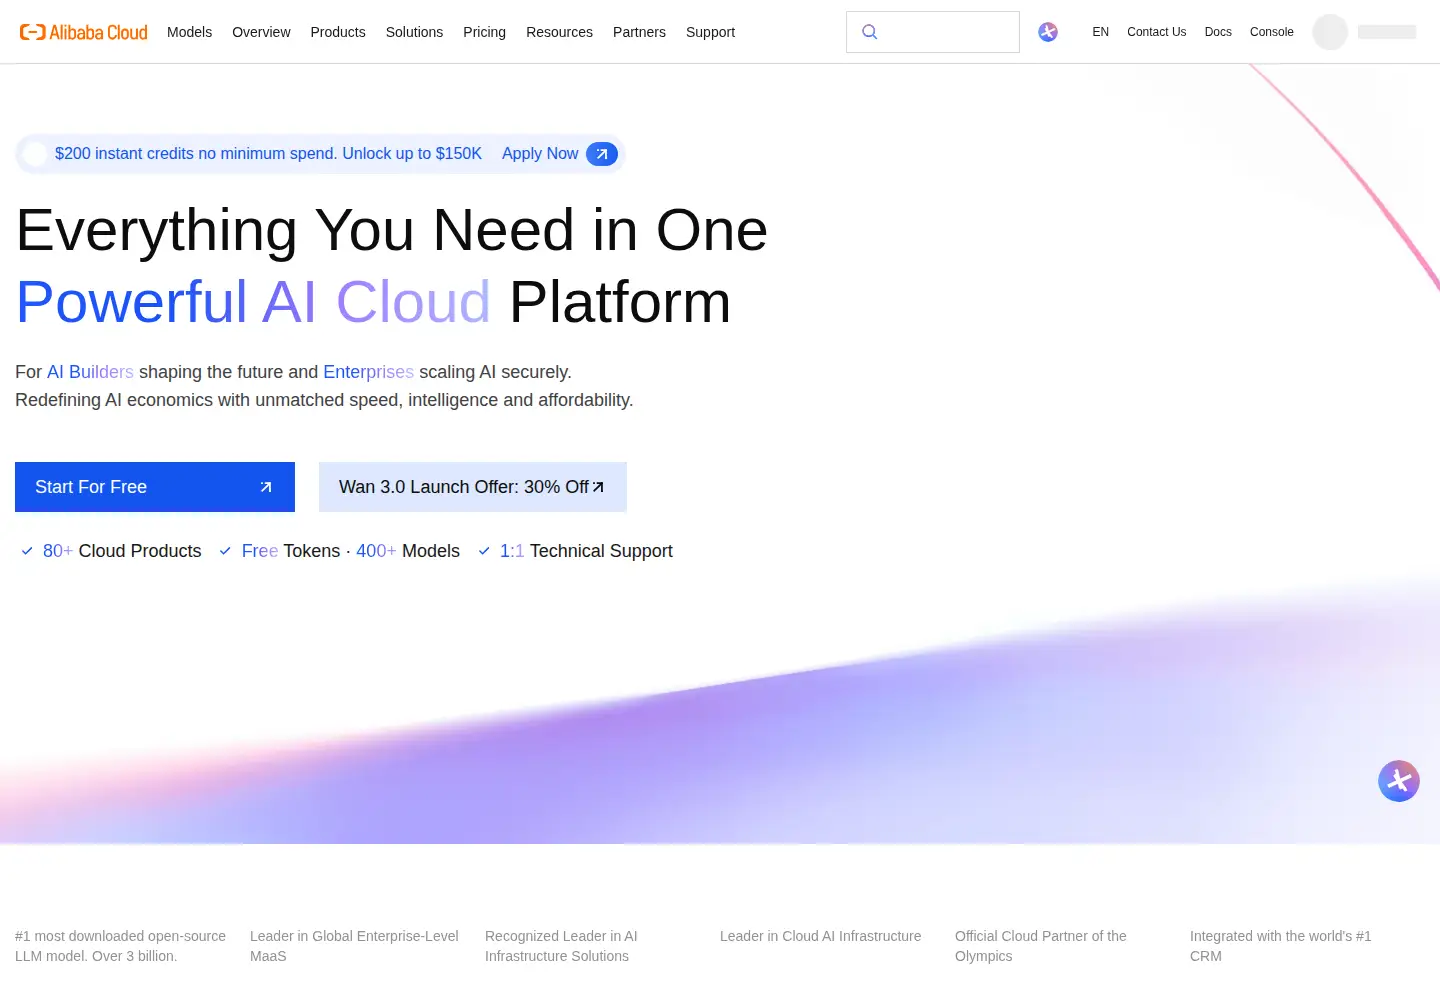Open the Partners menu
The height and width of the screenshot is (1000, 1440).
[639, 32]
